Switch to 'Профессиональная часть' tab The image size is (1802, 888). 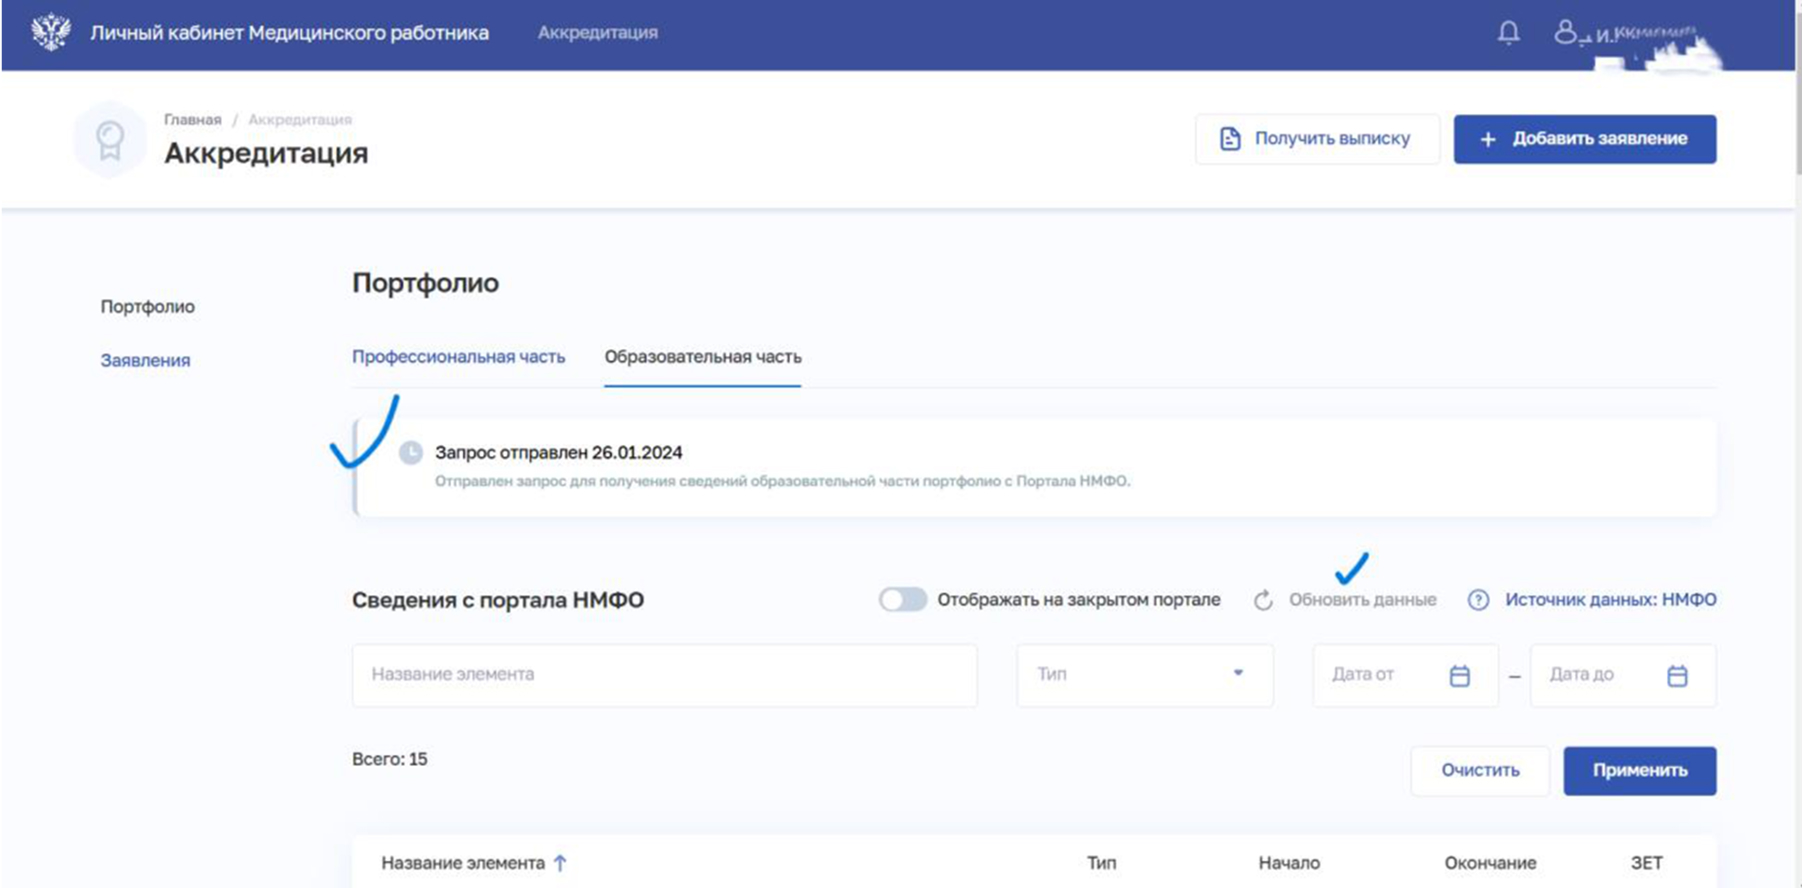pos(458,357)
